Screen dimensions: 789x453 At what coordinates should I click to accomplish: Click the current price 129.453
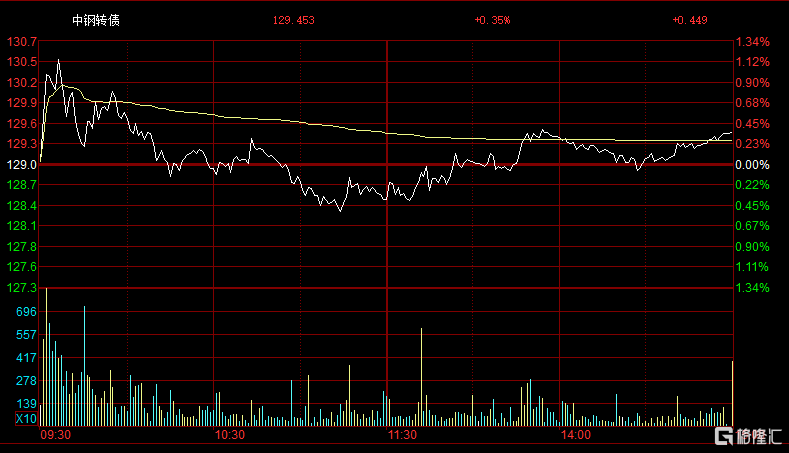[293, 20]
